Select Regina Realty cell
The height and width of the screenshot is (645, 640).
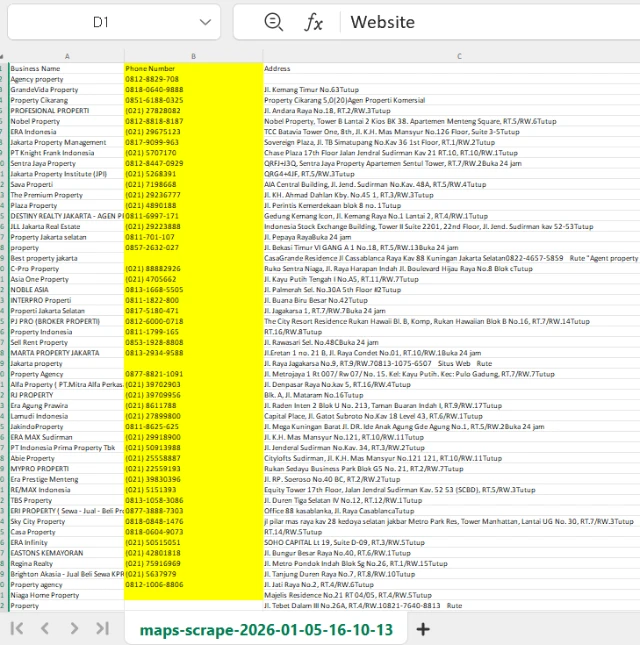click(x=67, y=564)
